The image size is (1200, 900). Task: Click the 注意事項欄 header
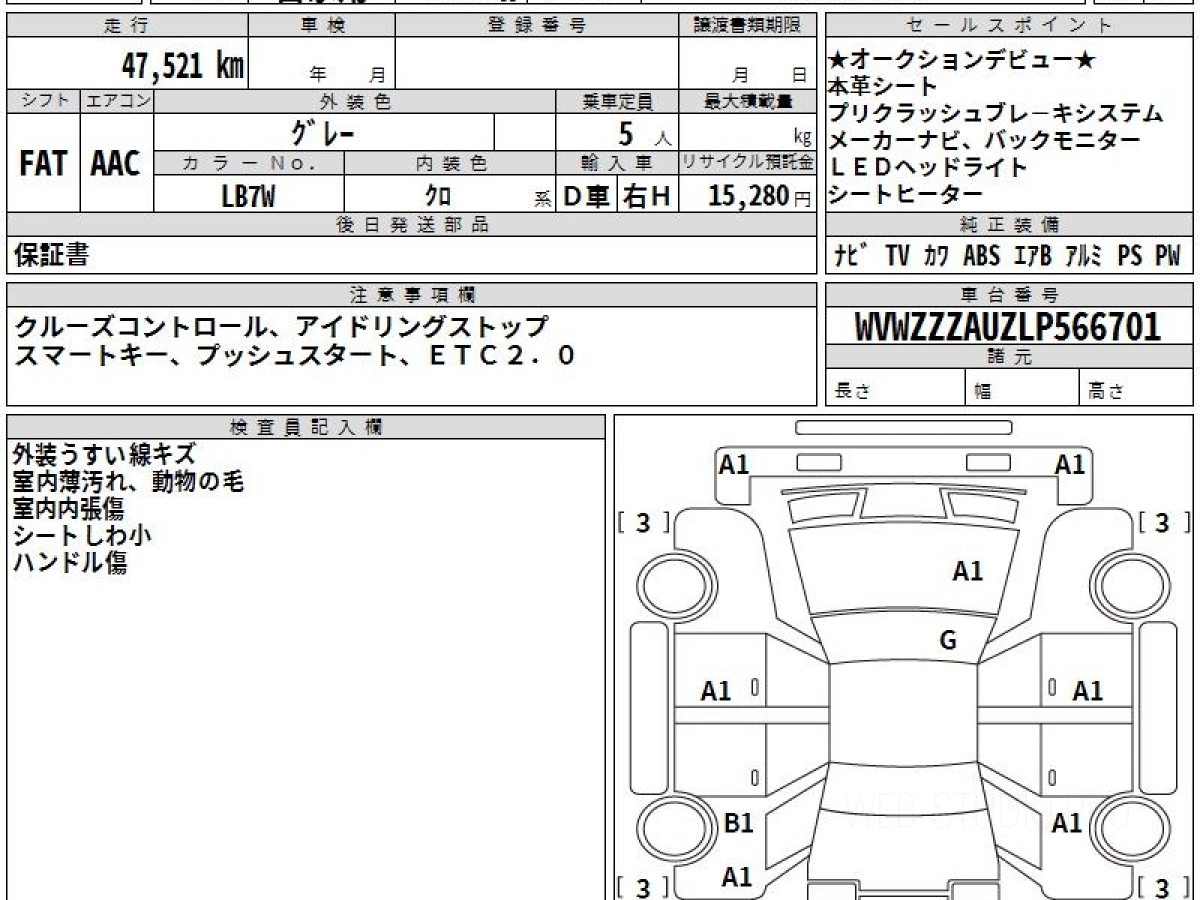pos(411,294)
